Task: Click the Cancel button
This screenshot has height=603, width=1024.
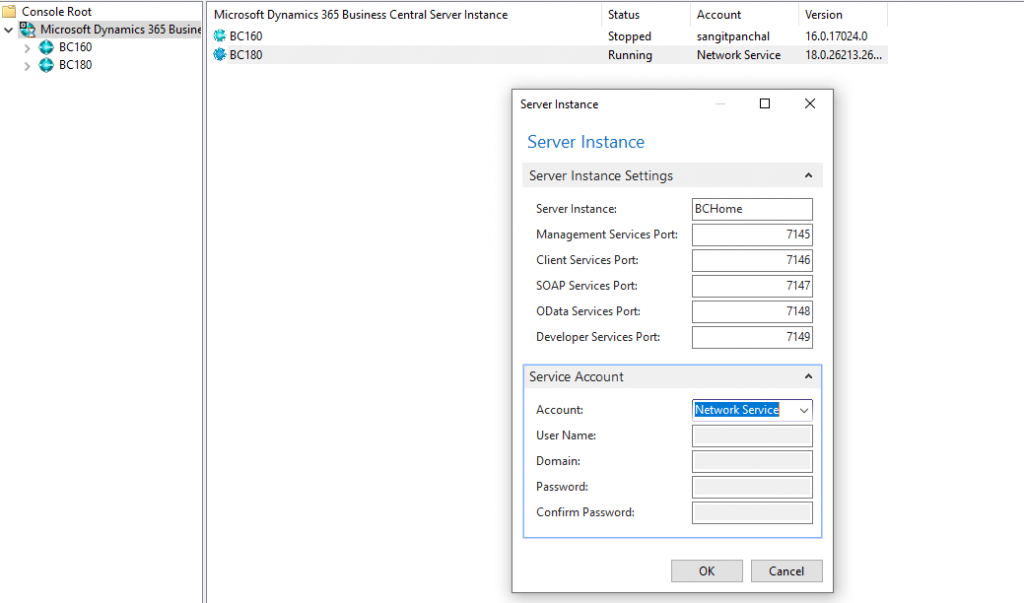Action: (787, 571)
